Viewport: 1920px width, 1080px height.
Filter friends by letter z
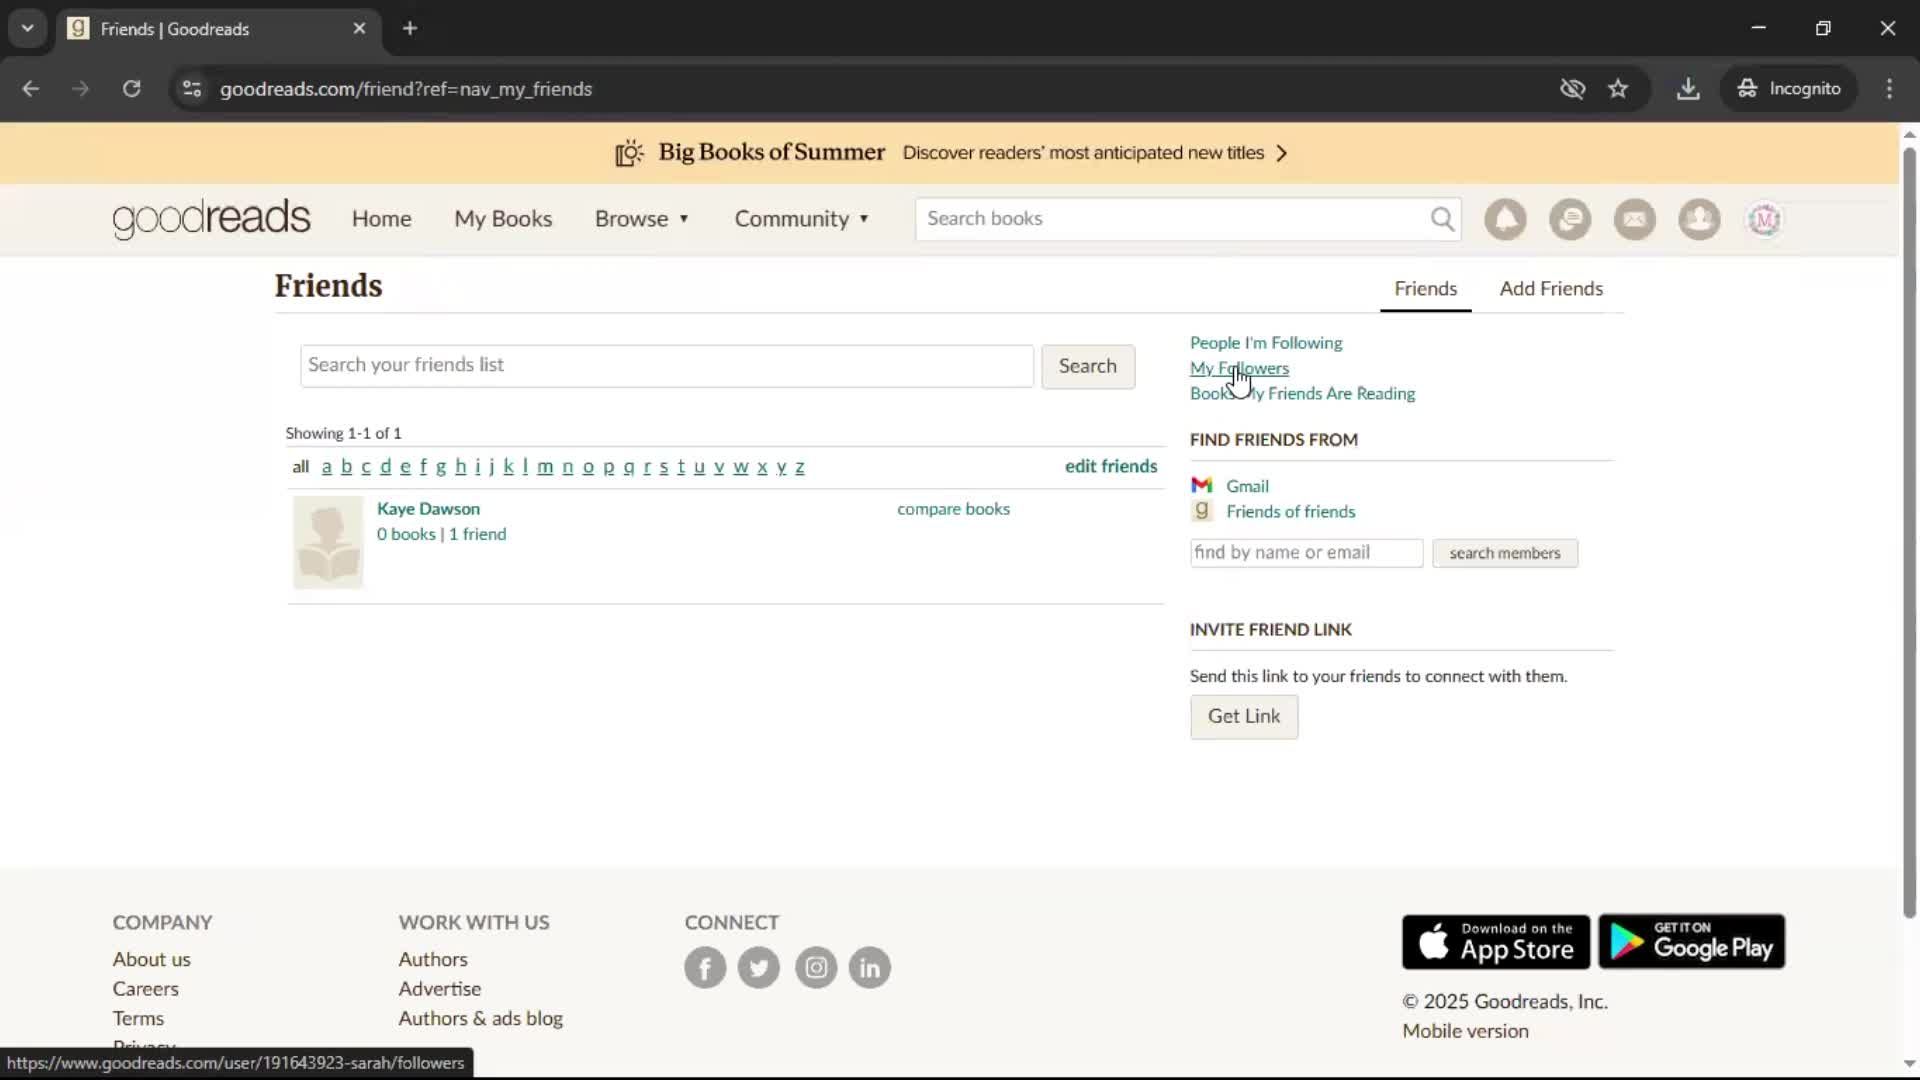coord(799,467)
